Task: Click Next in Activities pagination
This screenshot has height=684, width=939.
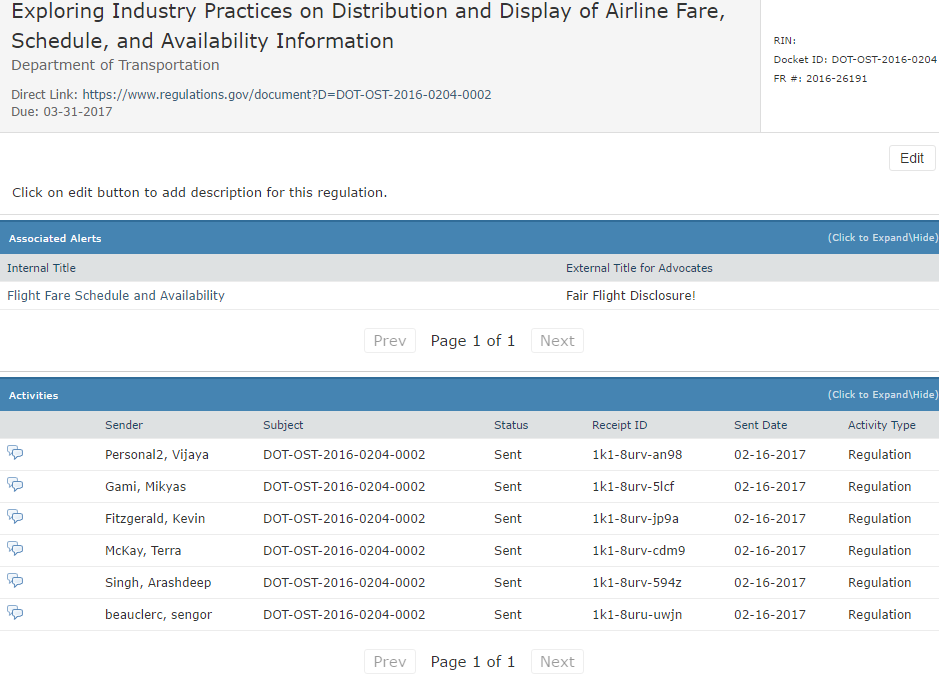Action: click(557, 662)
